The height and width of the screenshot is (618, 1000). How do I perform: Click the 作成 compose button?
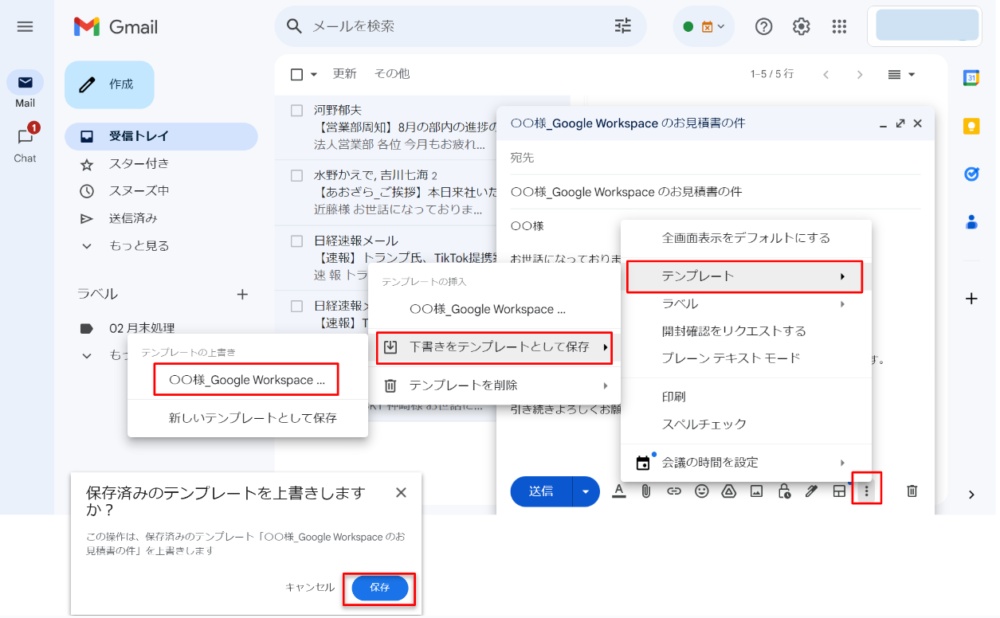[x=109, y=84]
